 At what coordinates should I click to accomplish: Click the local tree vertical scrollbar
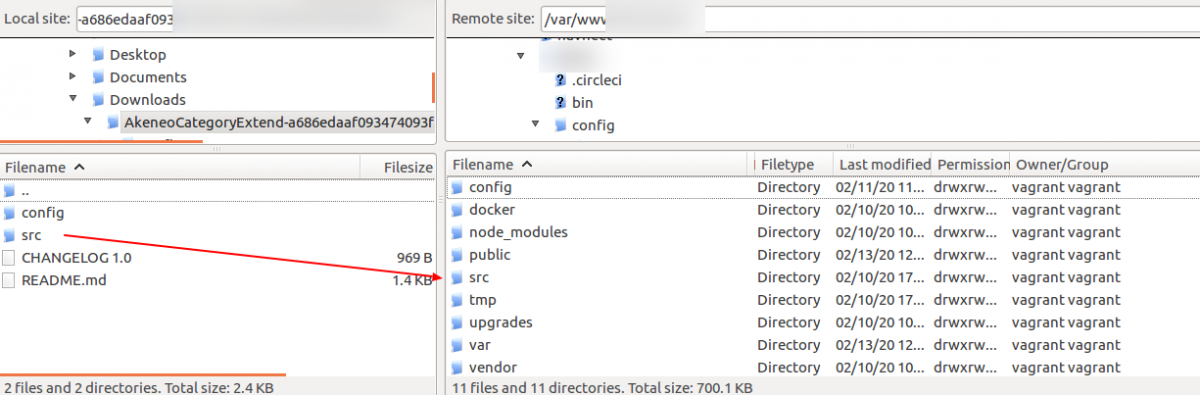(x=433, y=87)
